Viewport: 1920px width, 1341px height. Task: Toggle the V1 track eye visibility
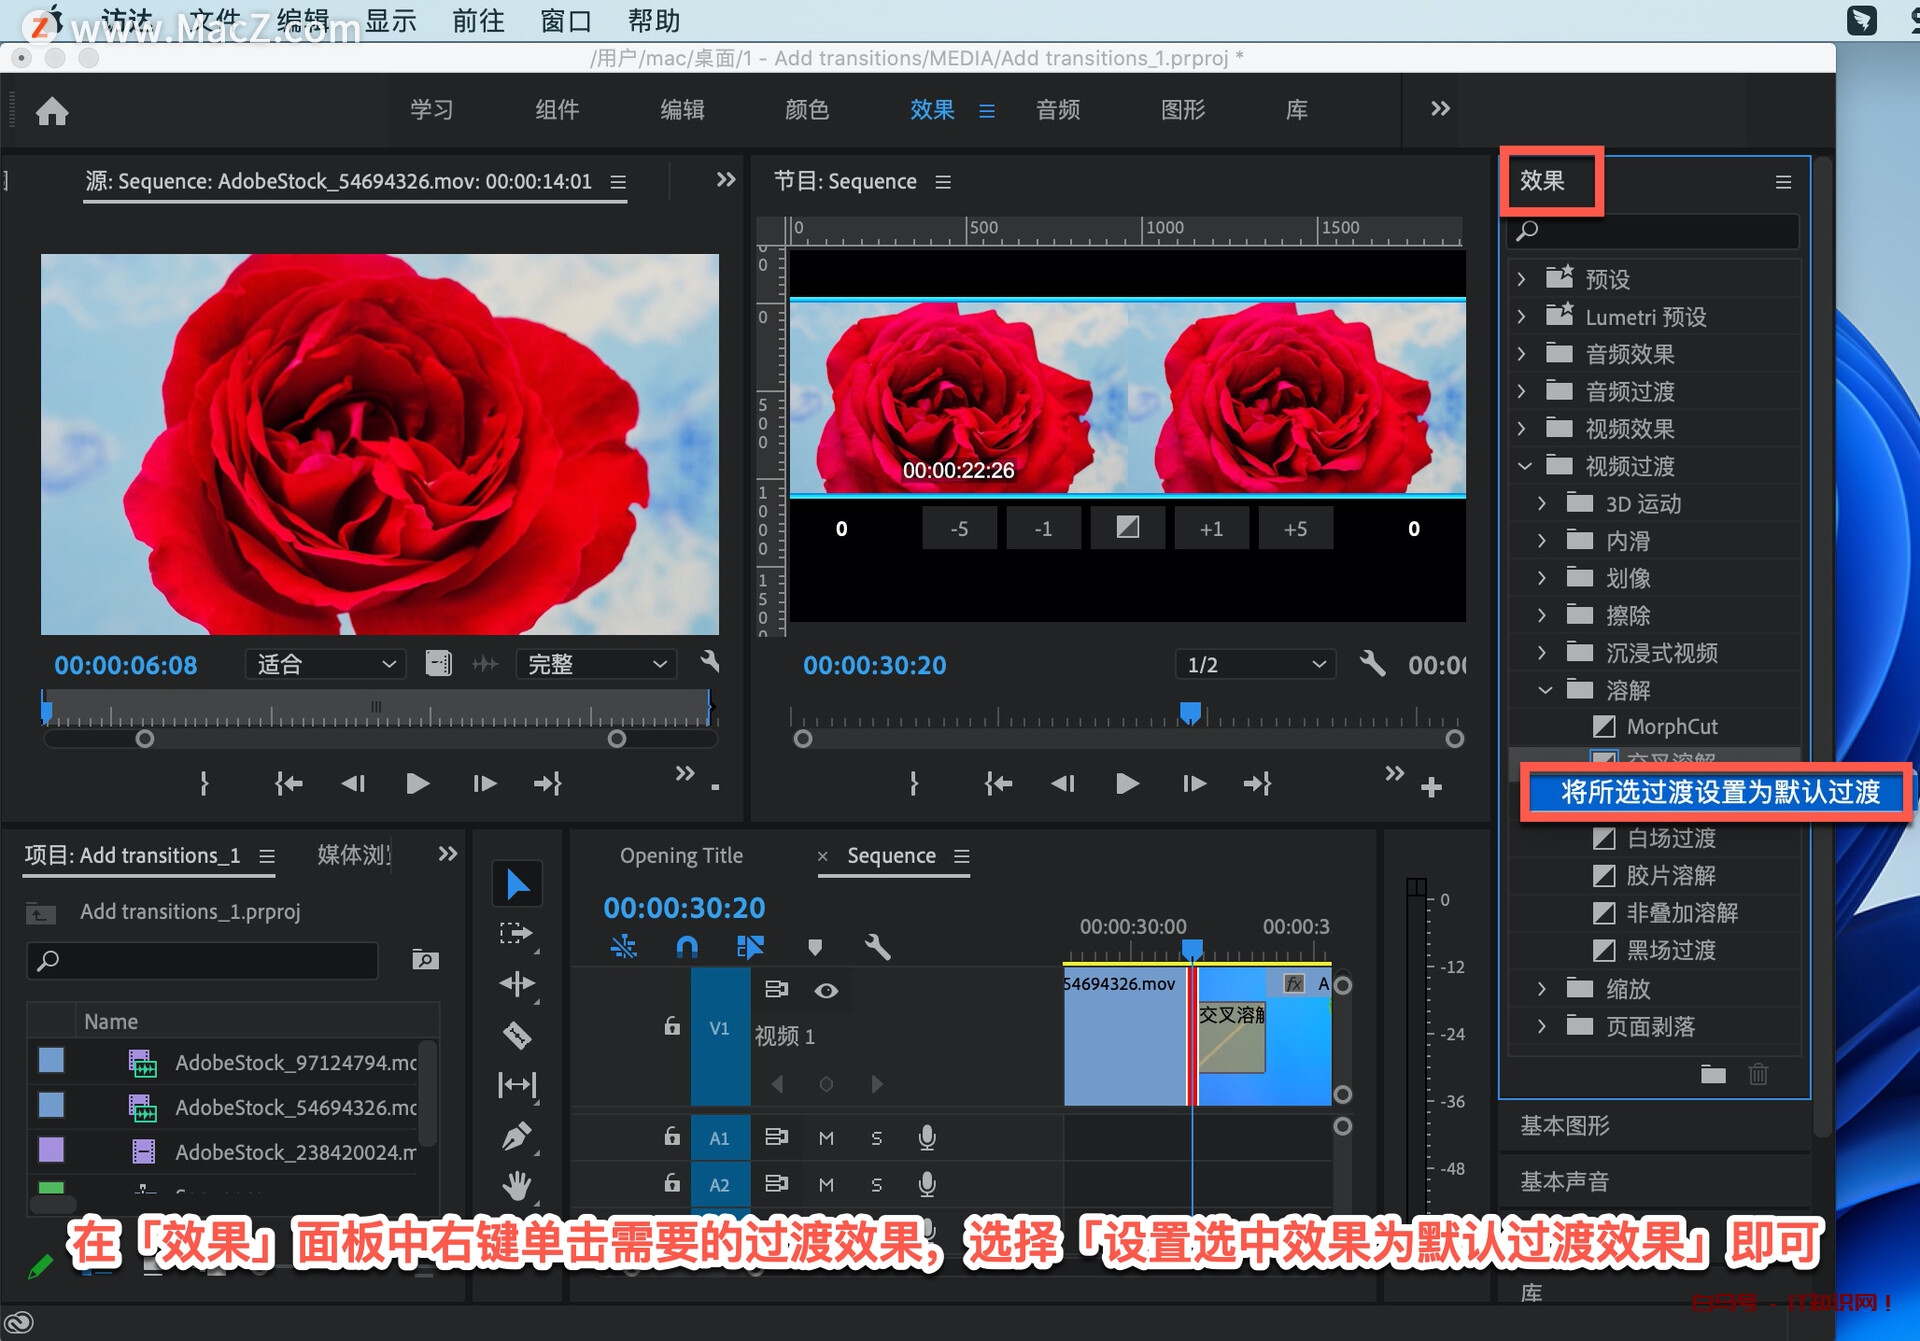point(826,990)
